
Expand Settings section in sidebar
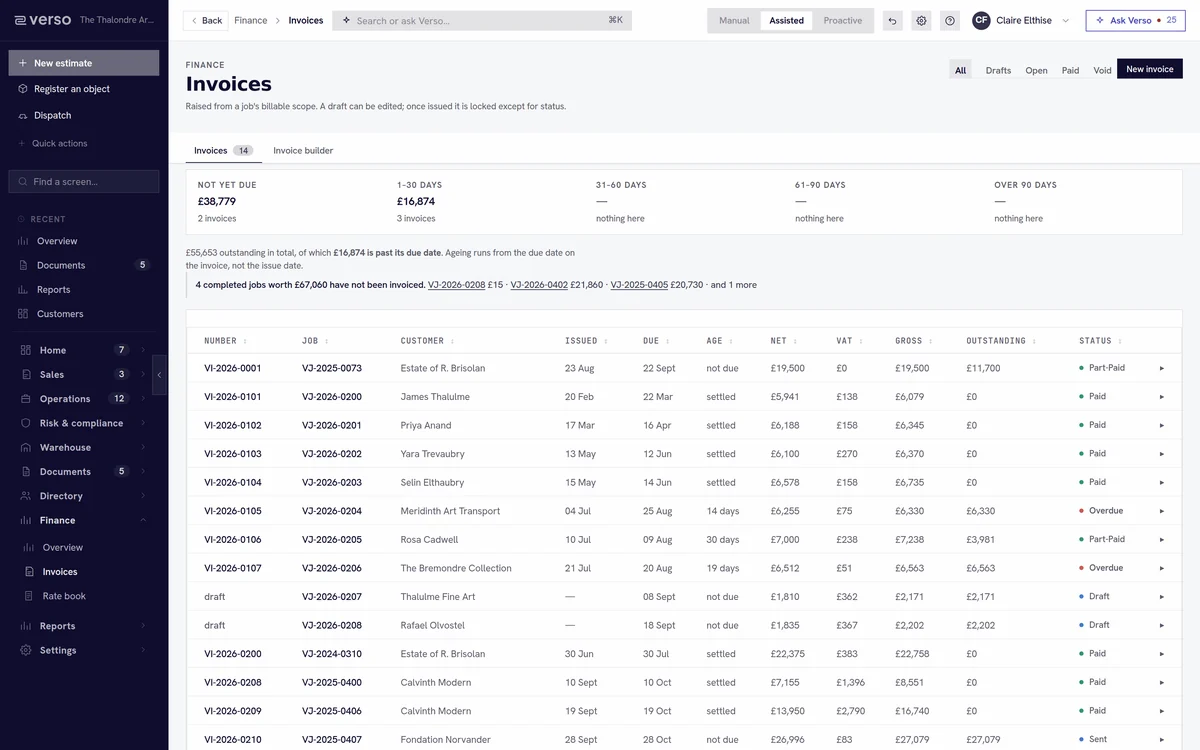pyautogui.click(x=84, y=650)
